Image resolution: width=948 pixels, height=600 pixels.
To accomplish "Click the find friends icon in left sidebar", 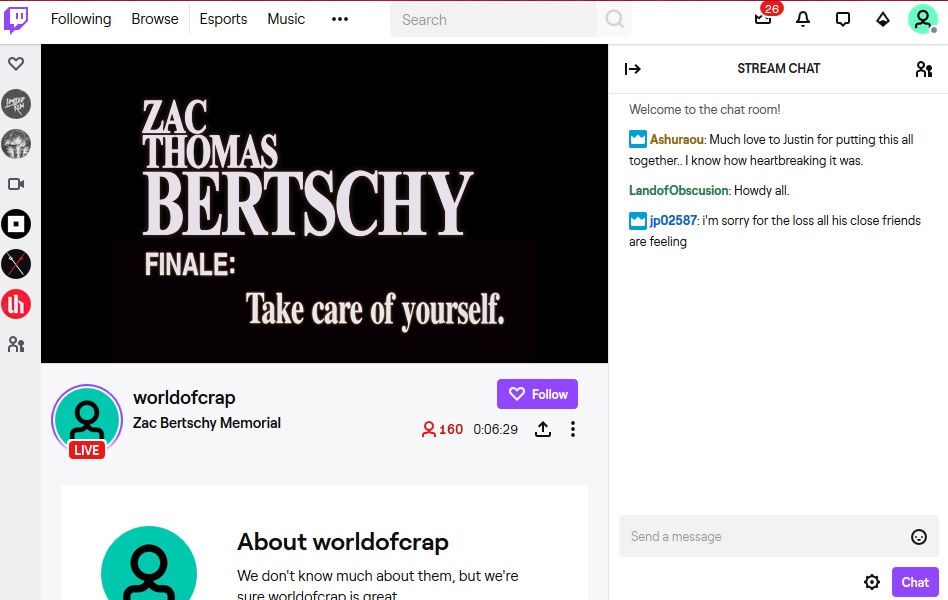I will pos(16,344).
